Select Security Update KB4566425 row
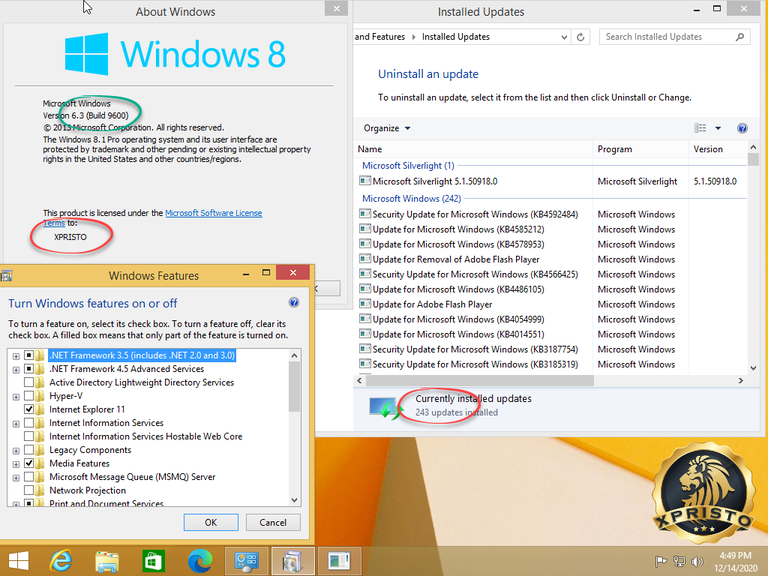The width and height of the screenshot is (768, 576). [x=550, y=274]
